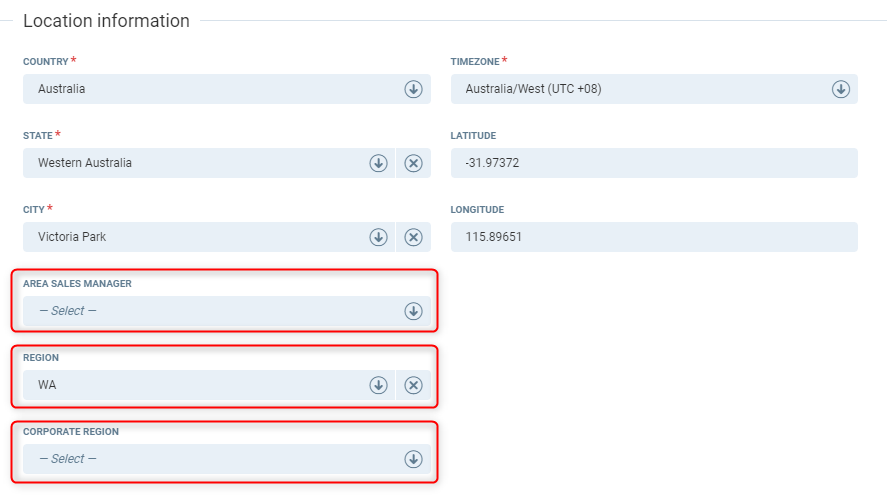
Task: Click the Region field's down-arrow icon
Action: [378, 385]
